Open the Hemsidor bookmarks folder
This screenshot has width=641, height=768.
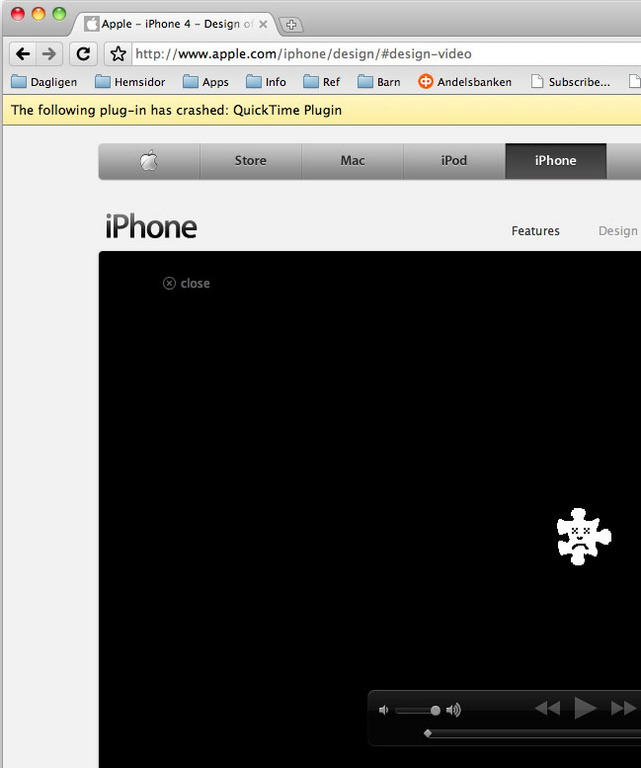pyautogui.click(x=130, y=82)
